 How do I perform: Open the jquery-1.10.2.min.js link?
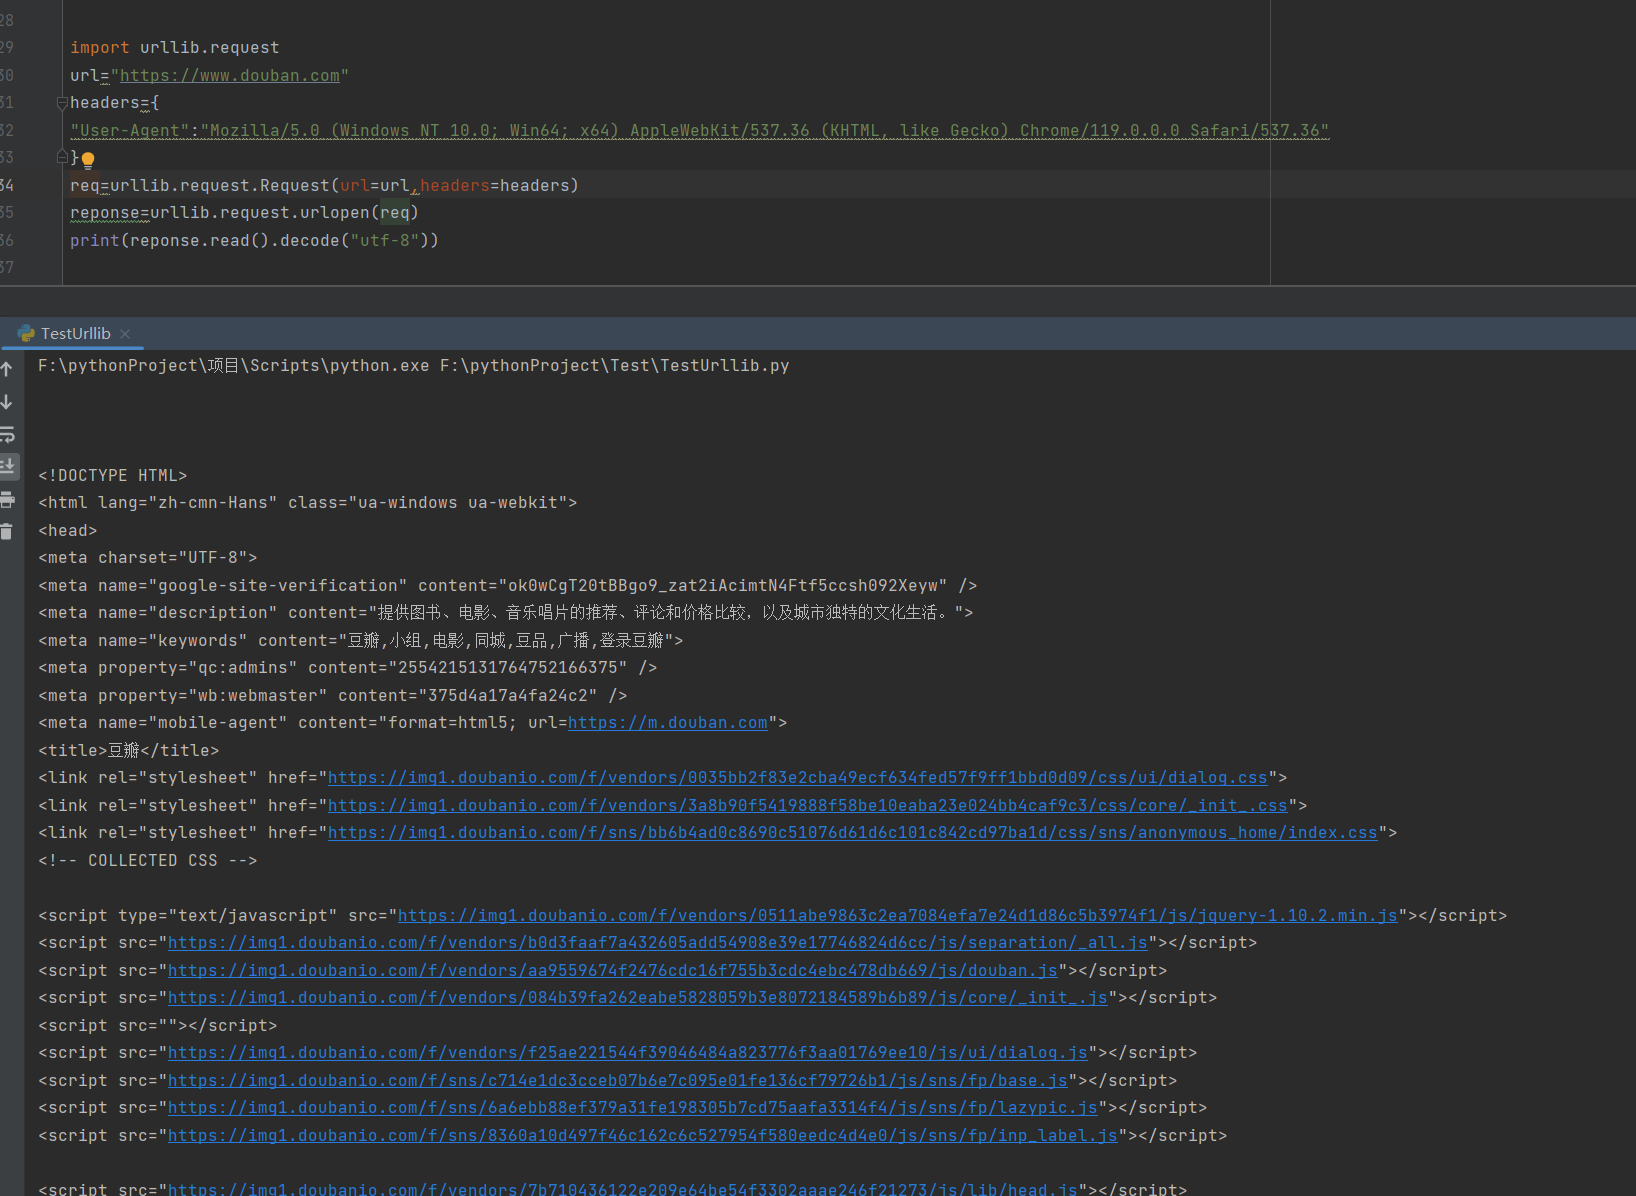click(x=897, y=916)
